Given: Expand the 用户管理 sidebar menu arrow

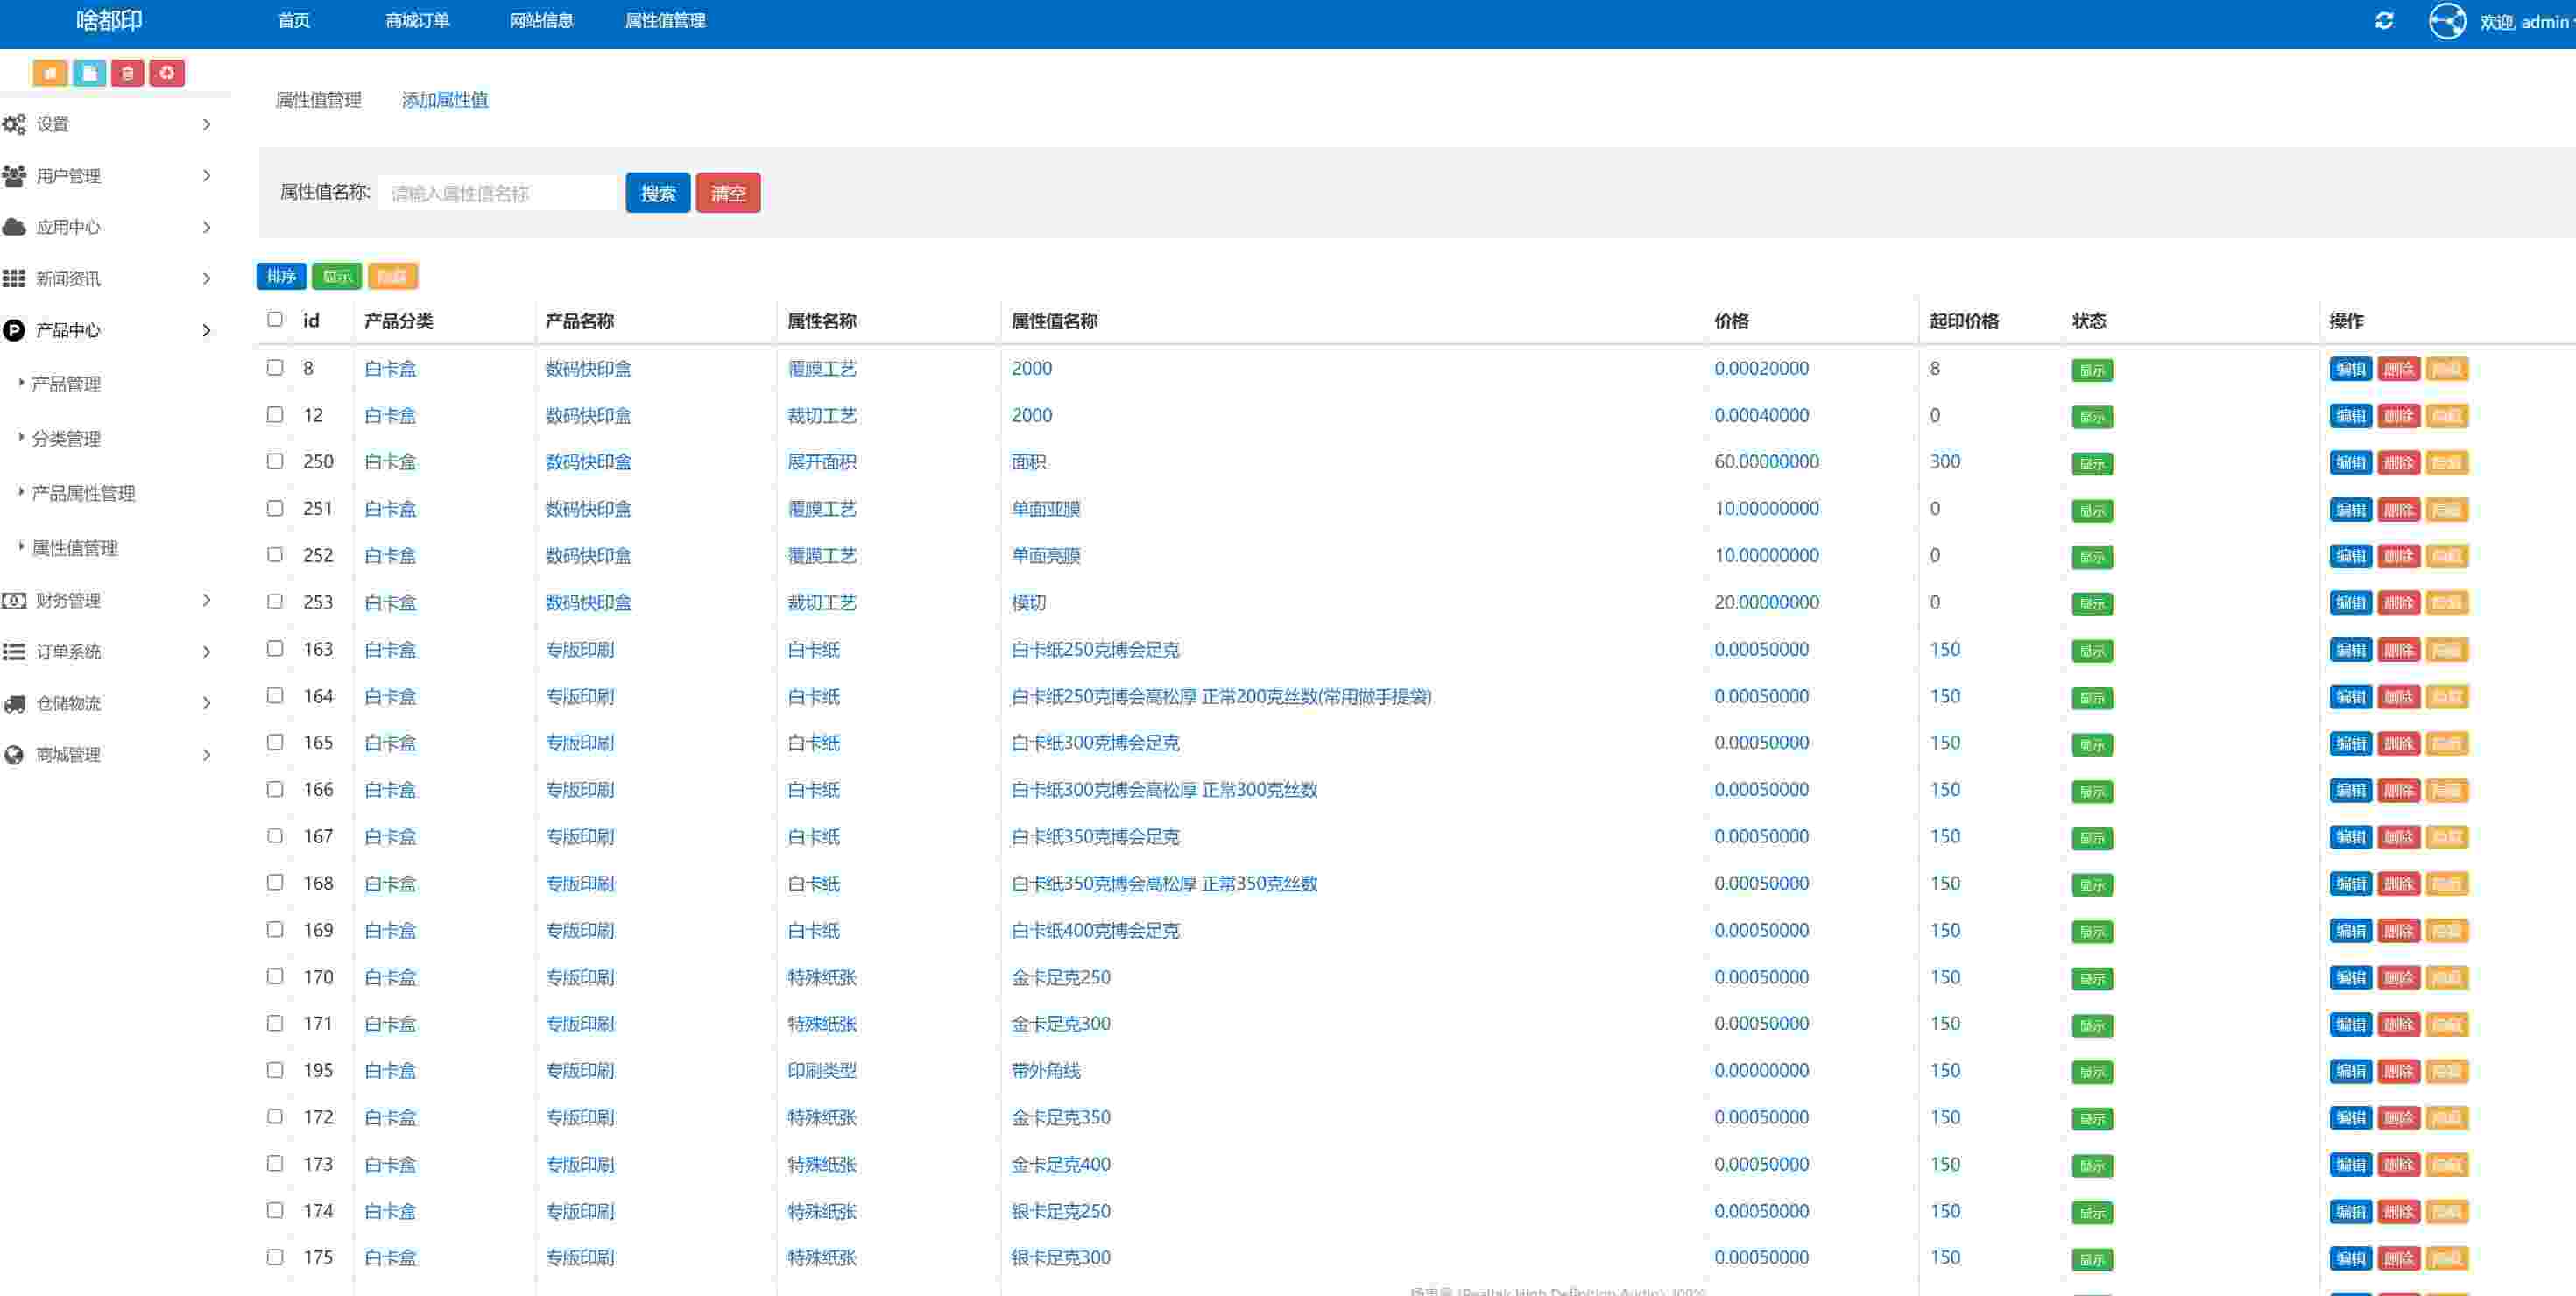Looking at the screenshot, I should [x=206, y=176].
